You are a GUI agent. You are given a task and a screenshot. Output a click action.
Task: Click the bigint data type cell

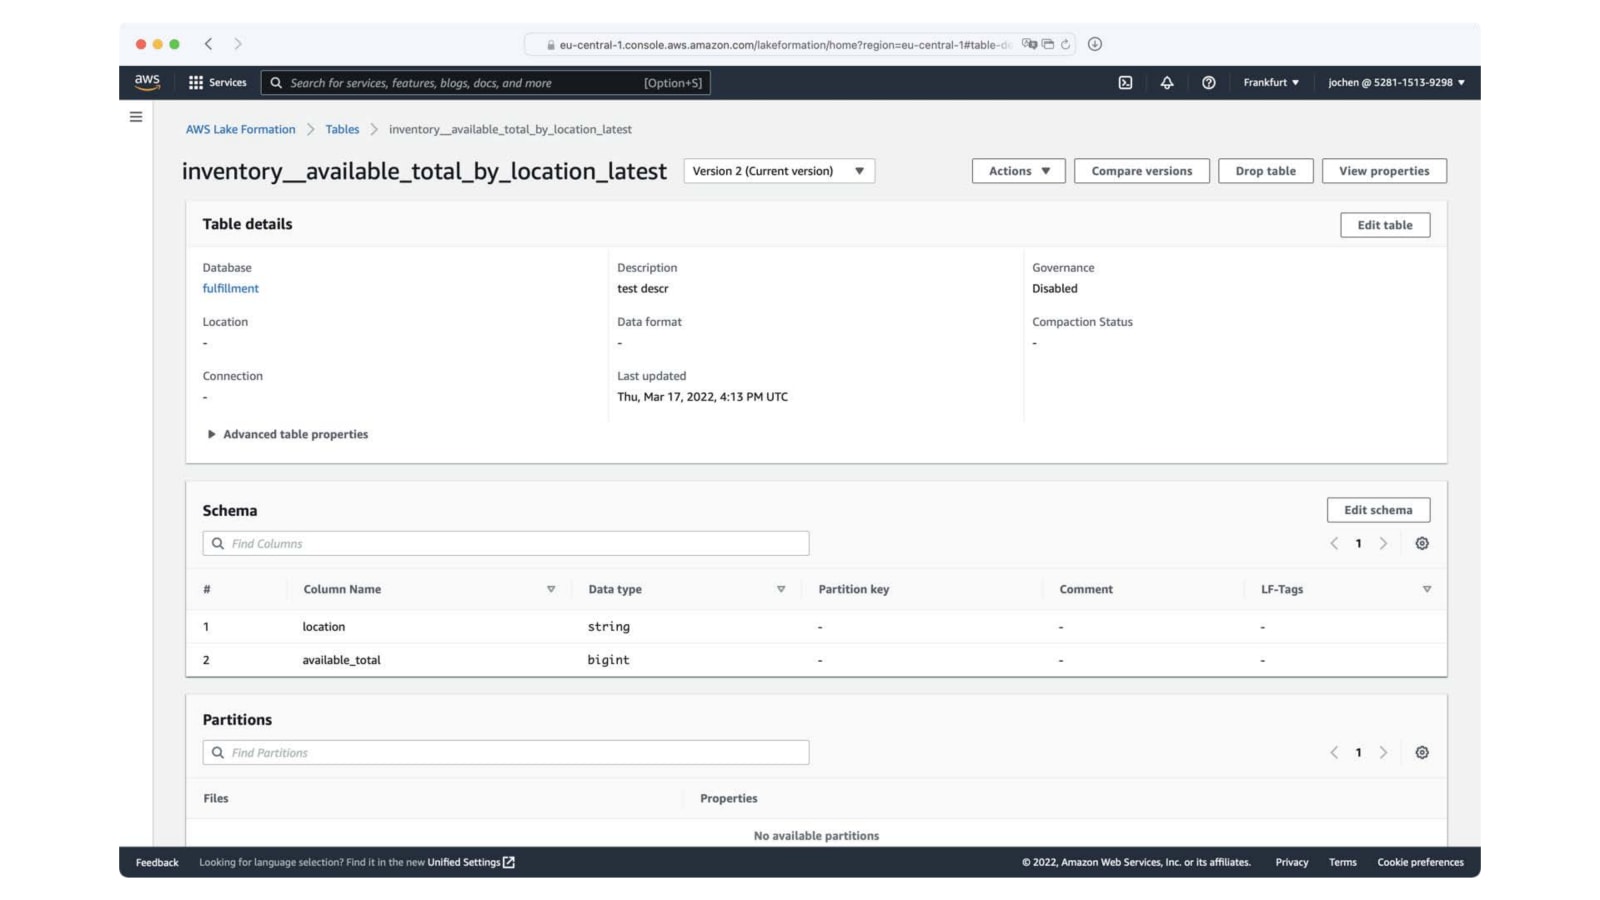coord(608,660)
